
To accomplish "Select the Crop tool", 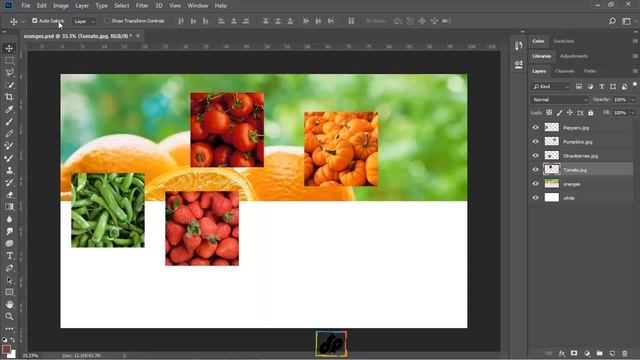I will [x=9, y=97].
